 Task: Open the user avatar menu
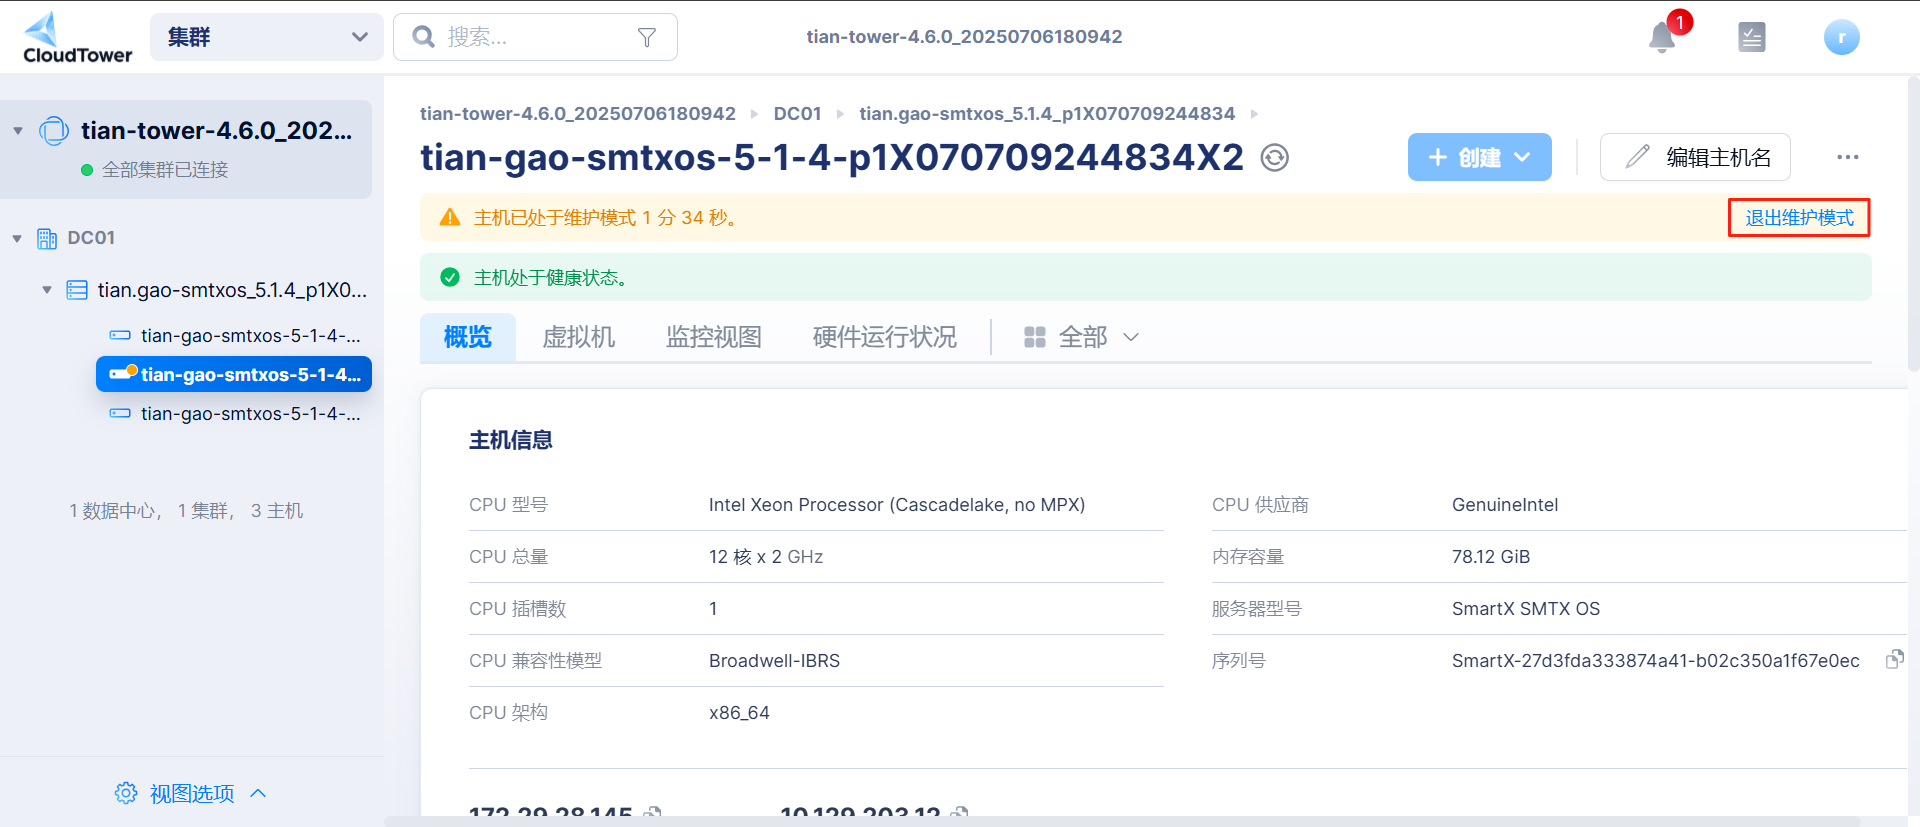pos(1841,37)
